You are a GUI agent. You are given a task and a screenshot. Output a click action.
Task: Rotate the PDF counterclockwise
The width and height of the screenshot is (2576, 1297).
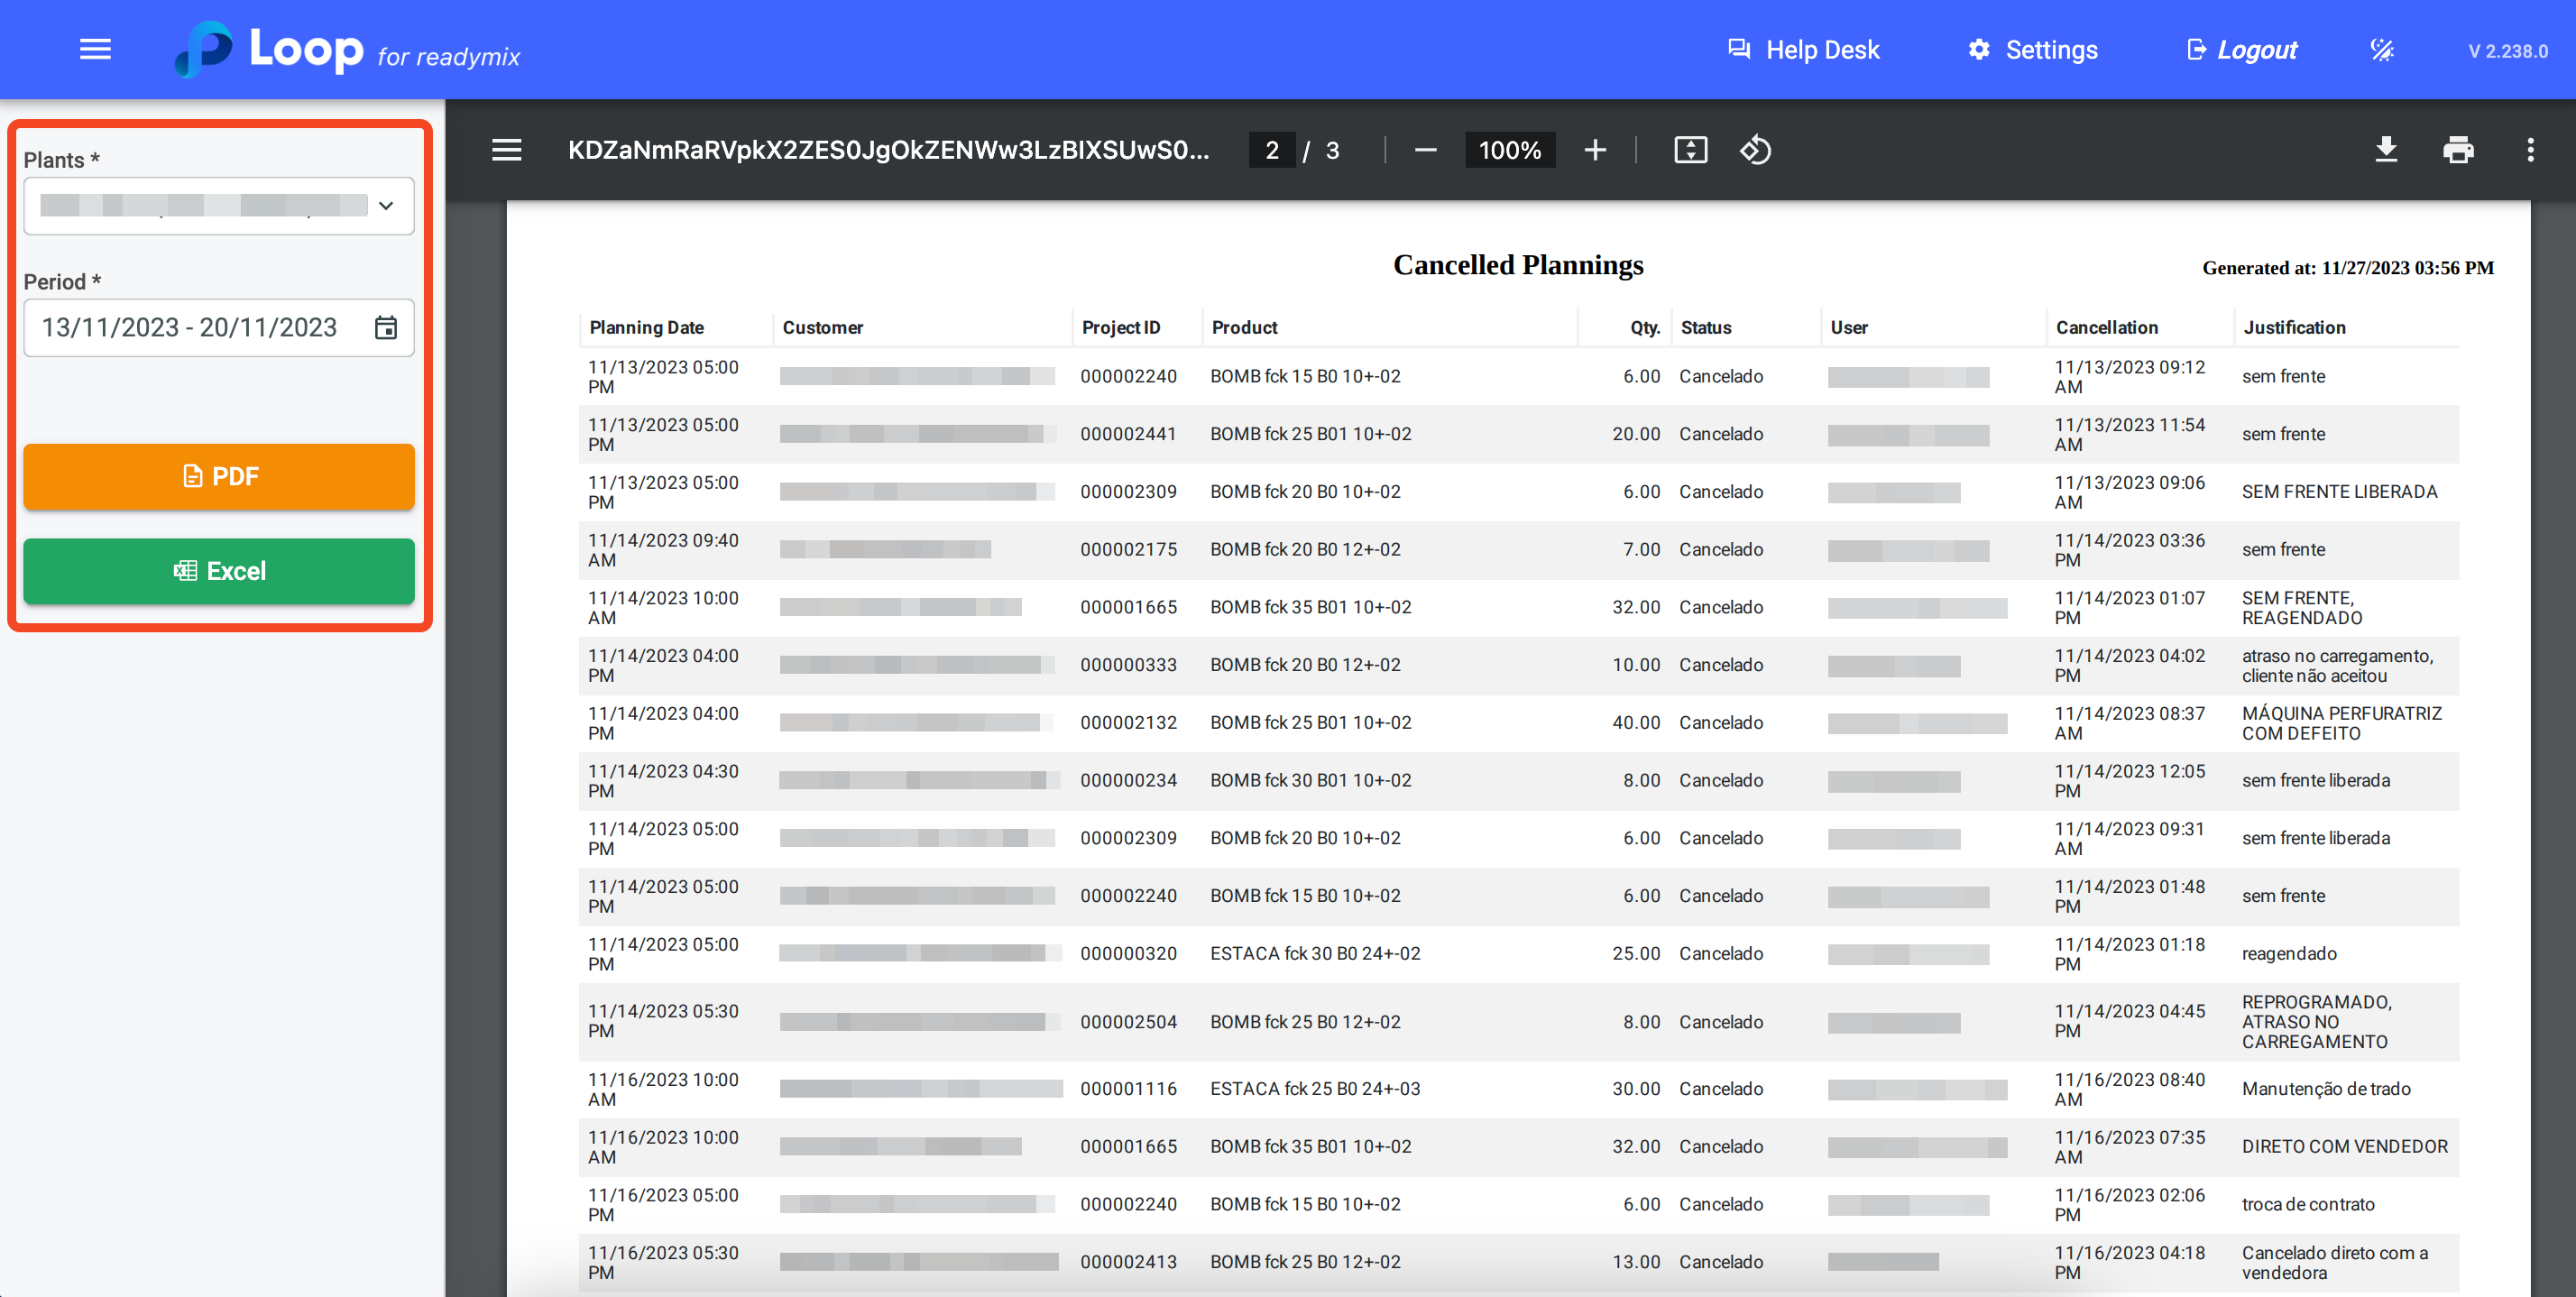[1755, 150]
